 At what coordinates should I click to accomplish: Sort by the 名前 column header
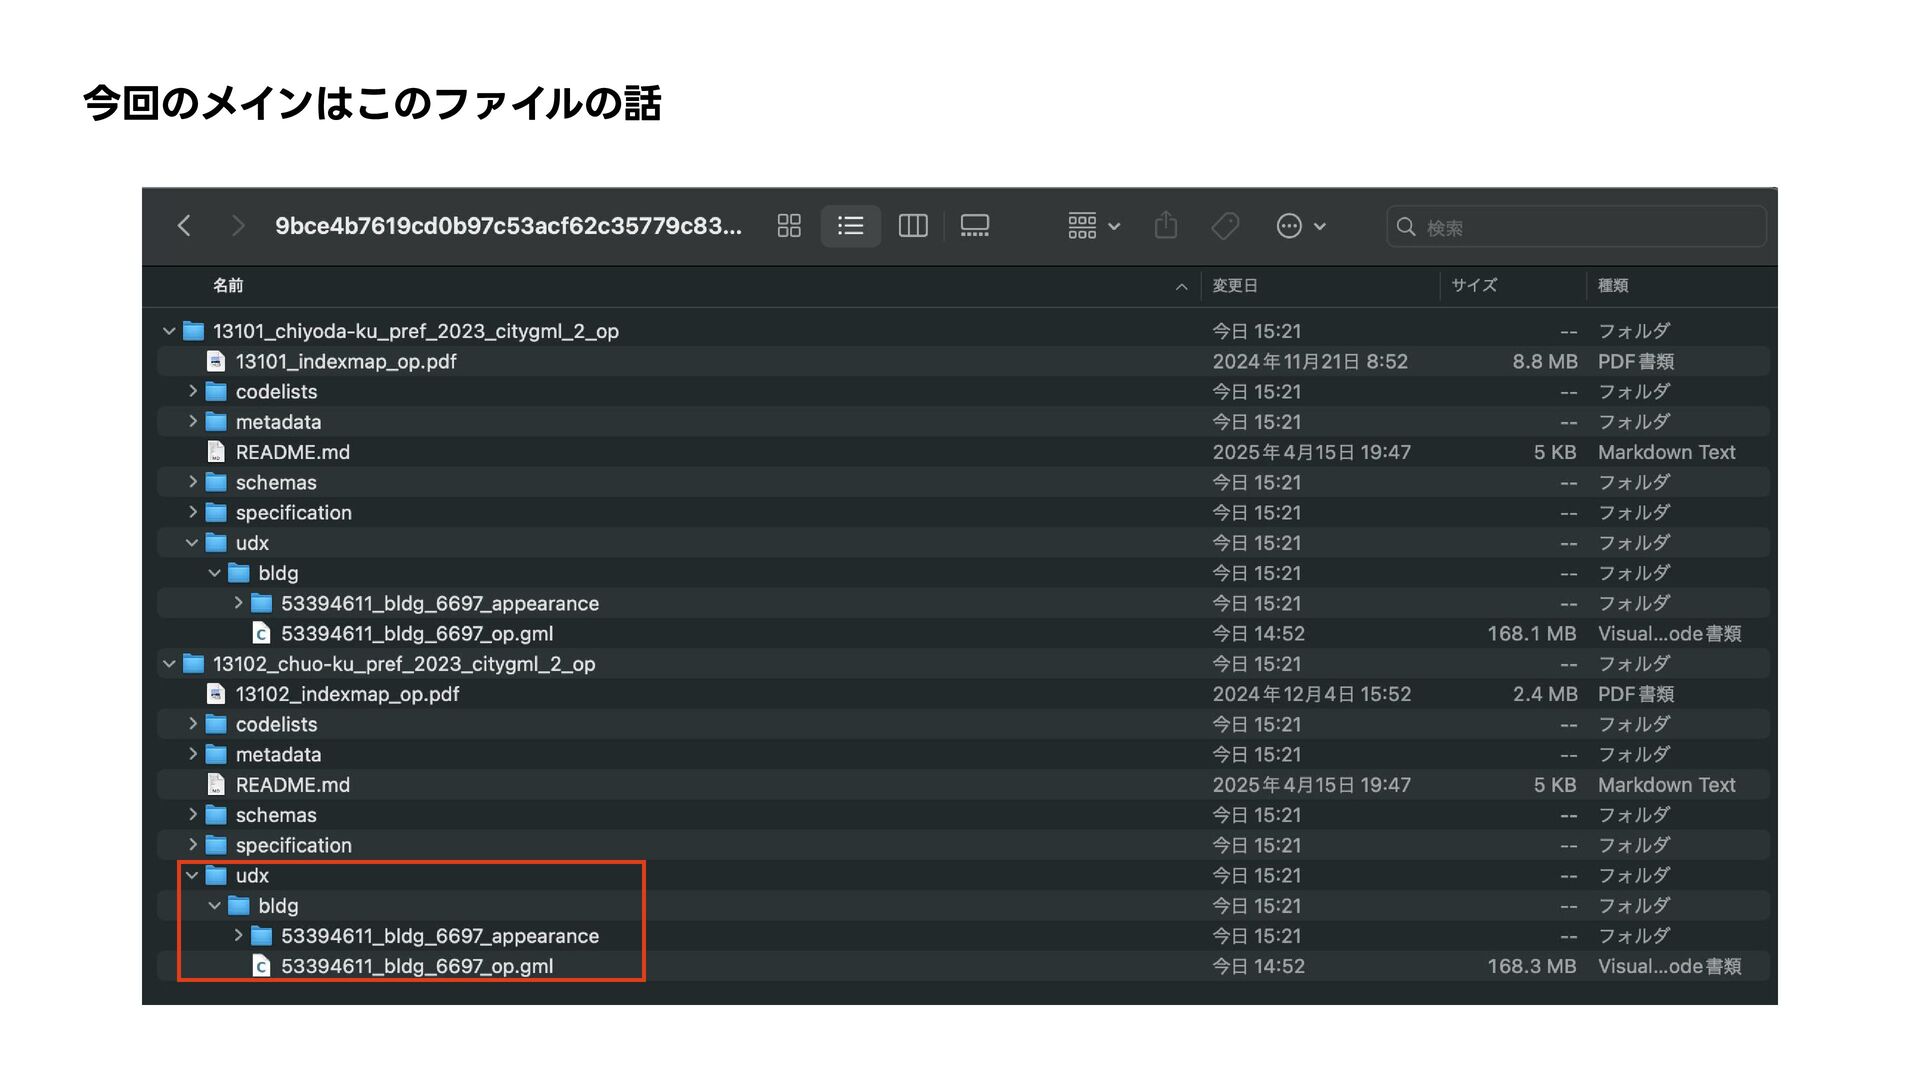(228, 286)
